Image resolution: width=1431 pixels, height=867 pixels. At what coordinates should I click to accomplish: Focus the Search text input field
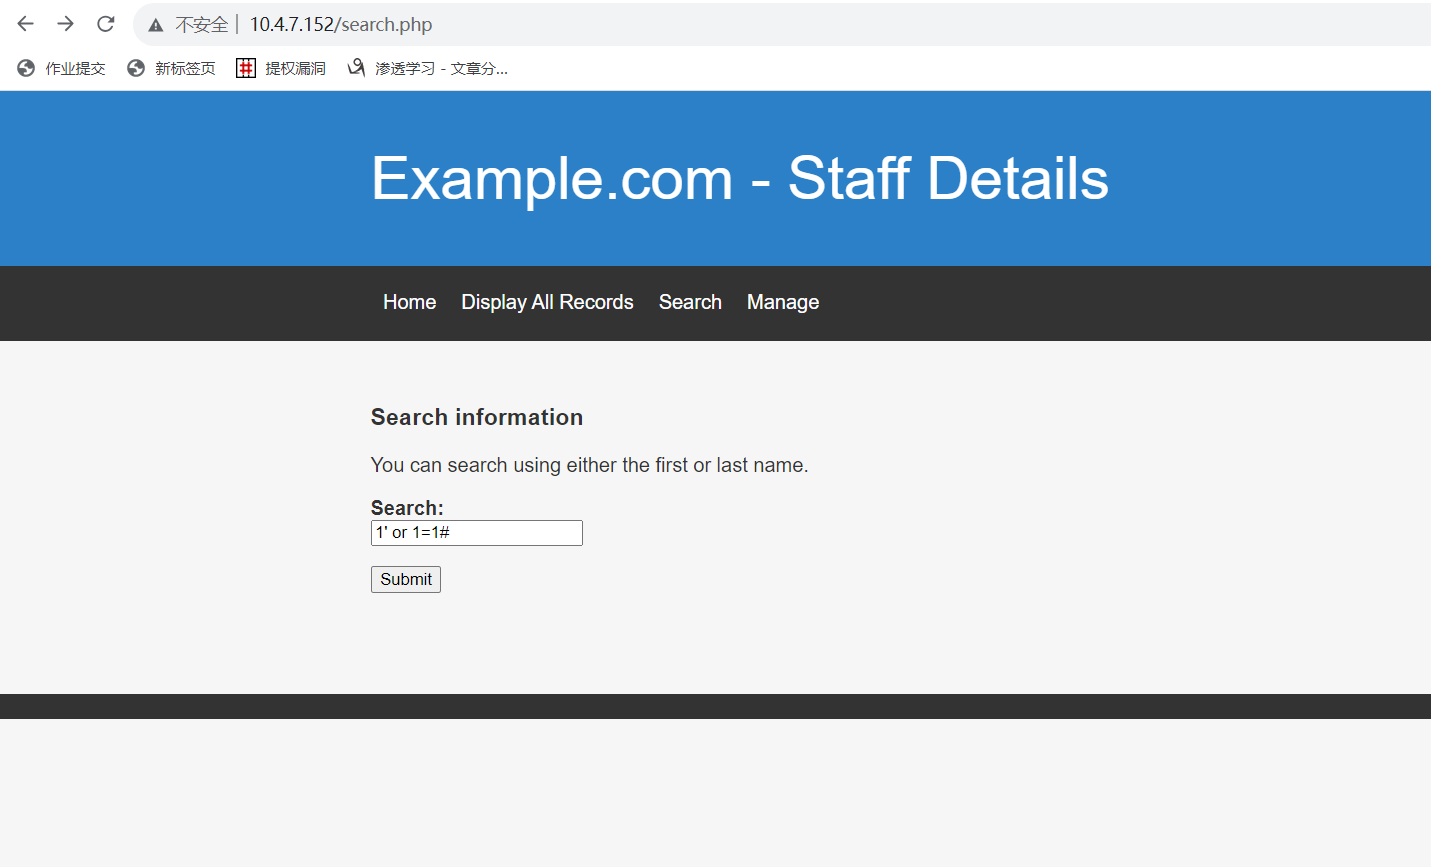477,533
